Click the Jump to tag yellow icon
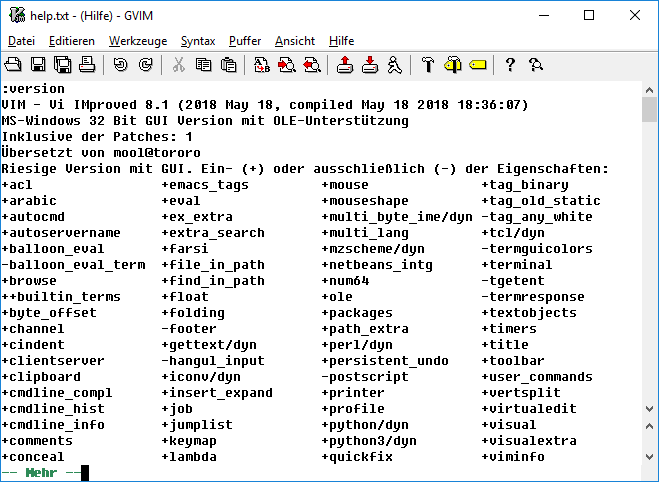Viewport: 659px width, 482px height. [477, 65]
